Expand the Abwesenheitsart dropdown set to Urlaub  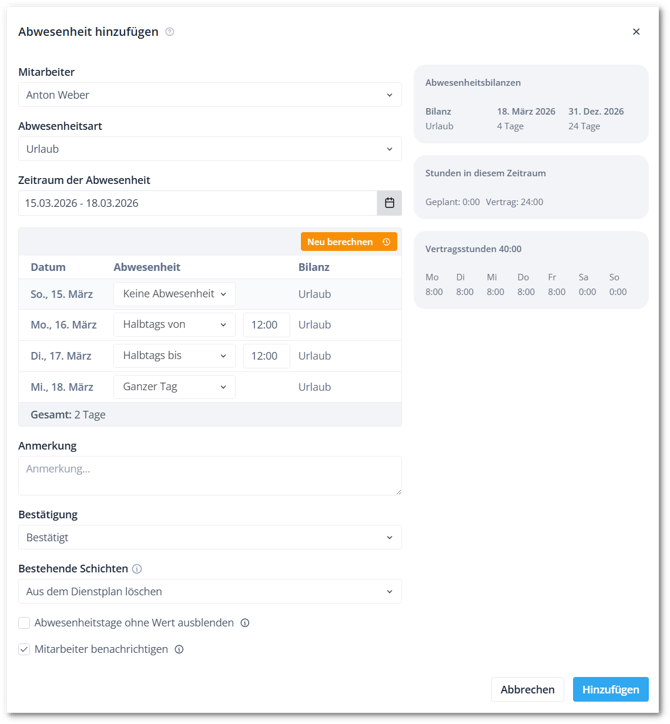pos(210,149)
